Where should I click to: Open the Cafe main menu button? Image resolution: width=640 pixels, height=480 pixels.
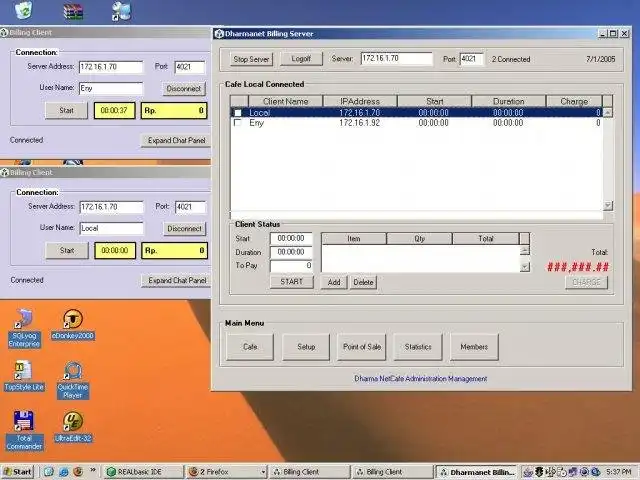[x=250, y=347]
